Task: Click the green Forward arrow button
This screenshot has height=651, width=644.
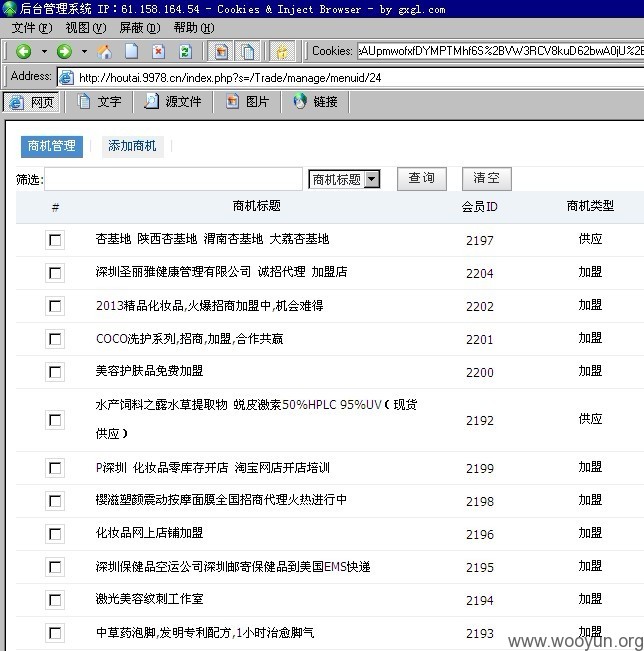Action: coord(64,51)
